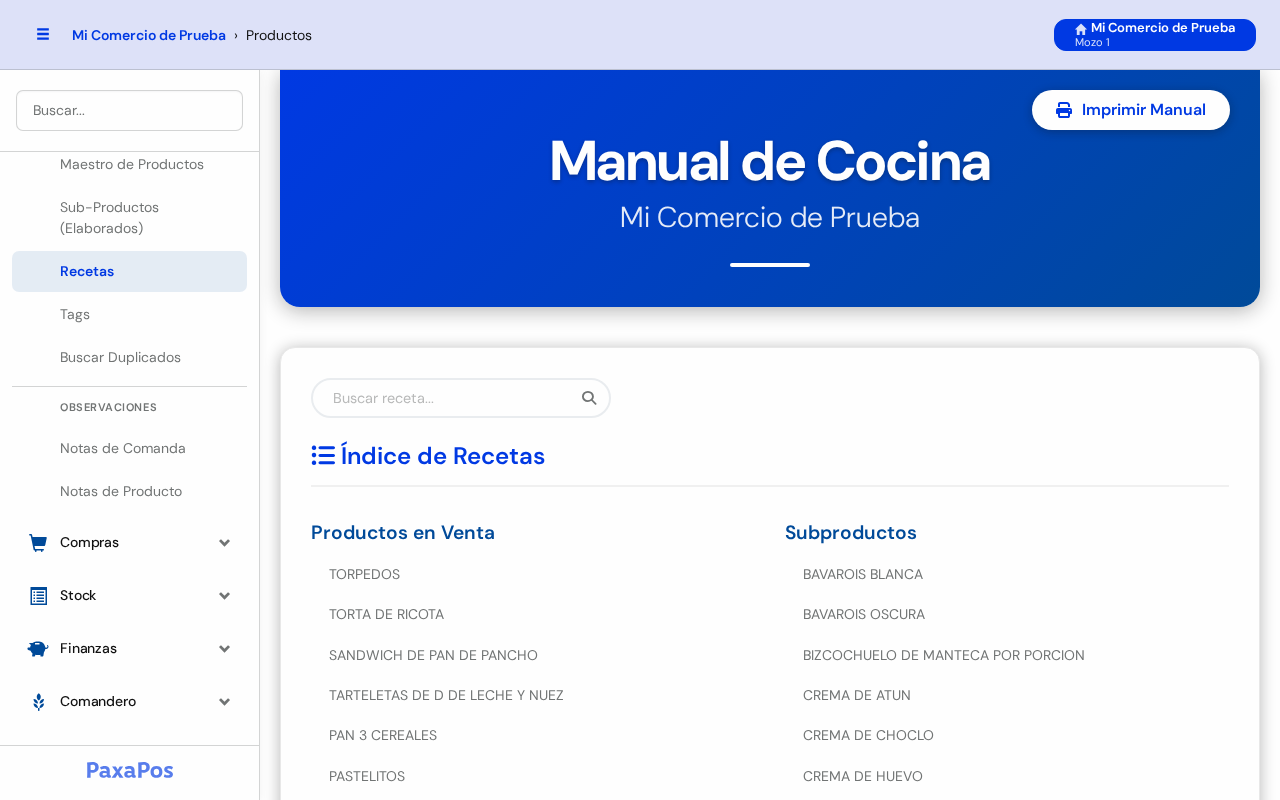Viewport: 1280px width, 800px height.
Task: Open the TORTA DE RICOTA recipe
Action: 386,614
